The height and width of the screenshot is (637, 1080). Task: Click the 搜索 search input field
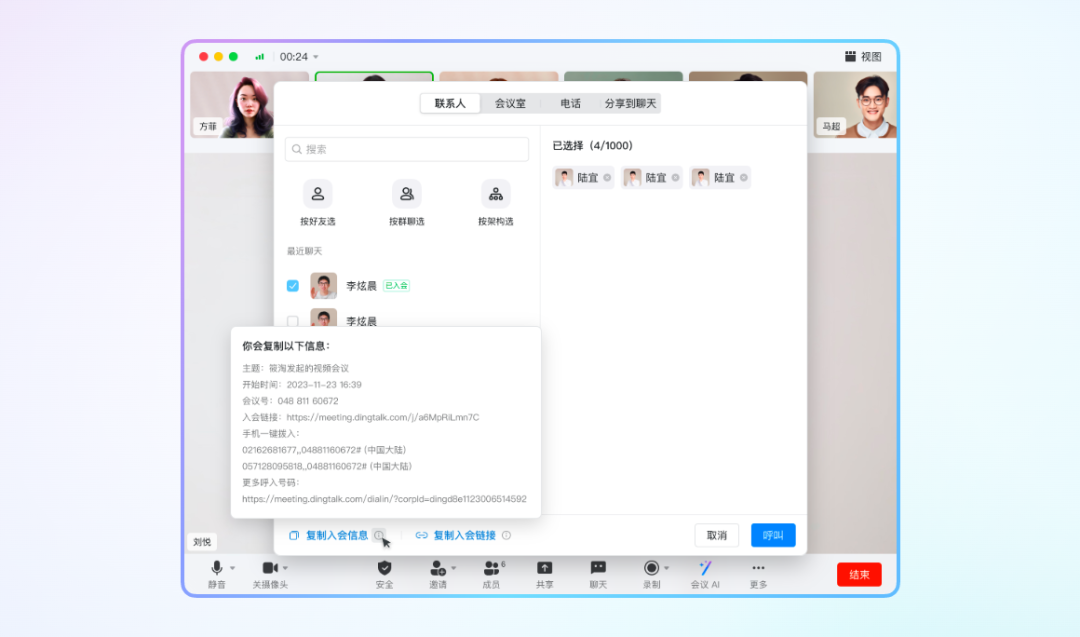point(407,149)
